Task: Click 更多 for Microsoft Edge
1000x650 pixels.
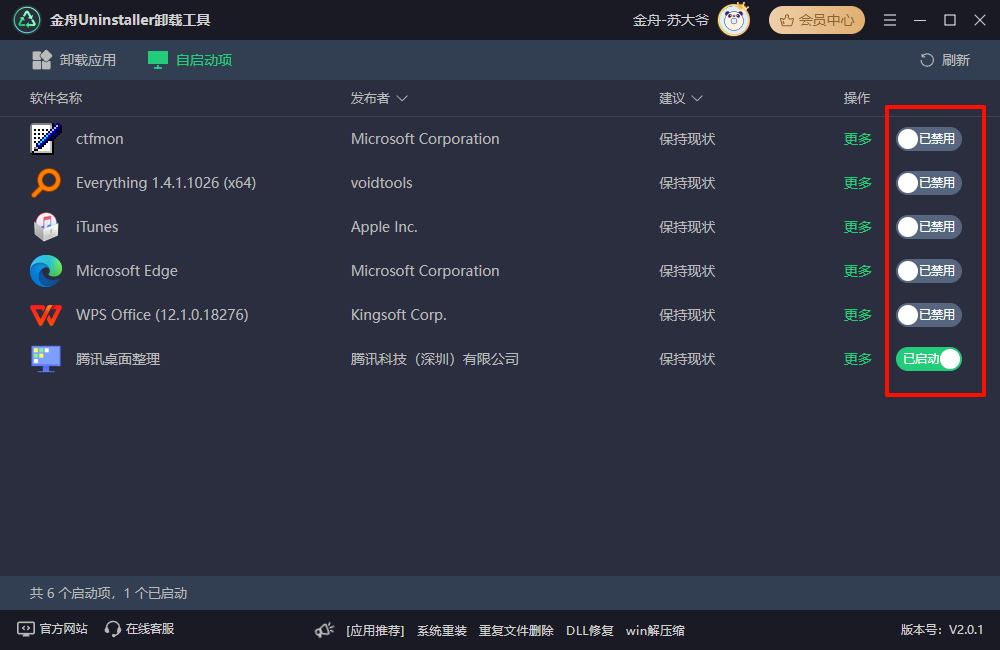Action: (x=857, y=270)
